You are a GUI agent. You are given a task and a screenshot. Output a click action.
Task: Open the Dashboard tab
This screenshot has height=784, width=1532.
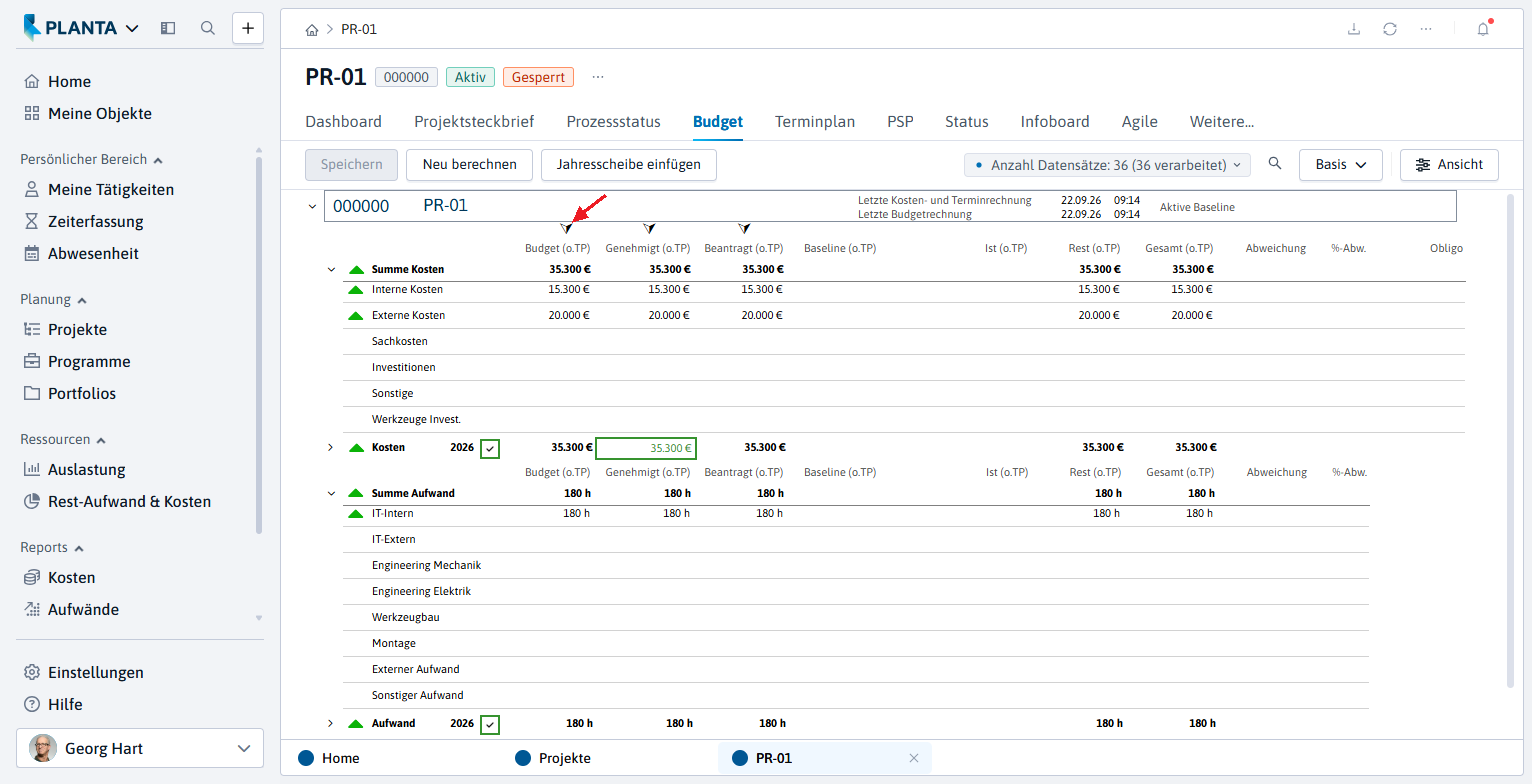point(343,122)
